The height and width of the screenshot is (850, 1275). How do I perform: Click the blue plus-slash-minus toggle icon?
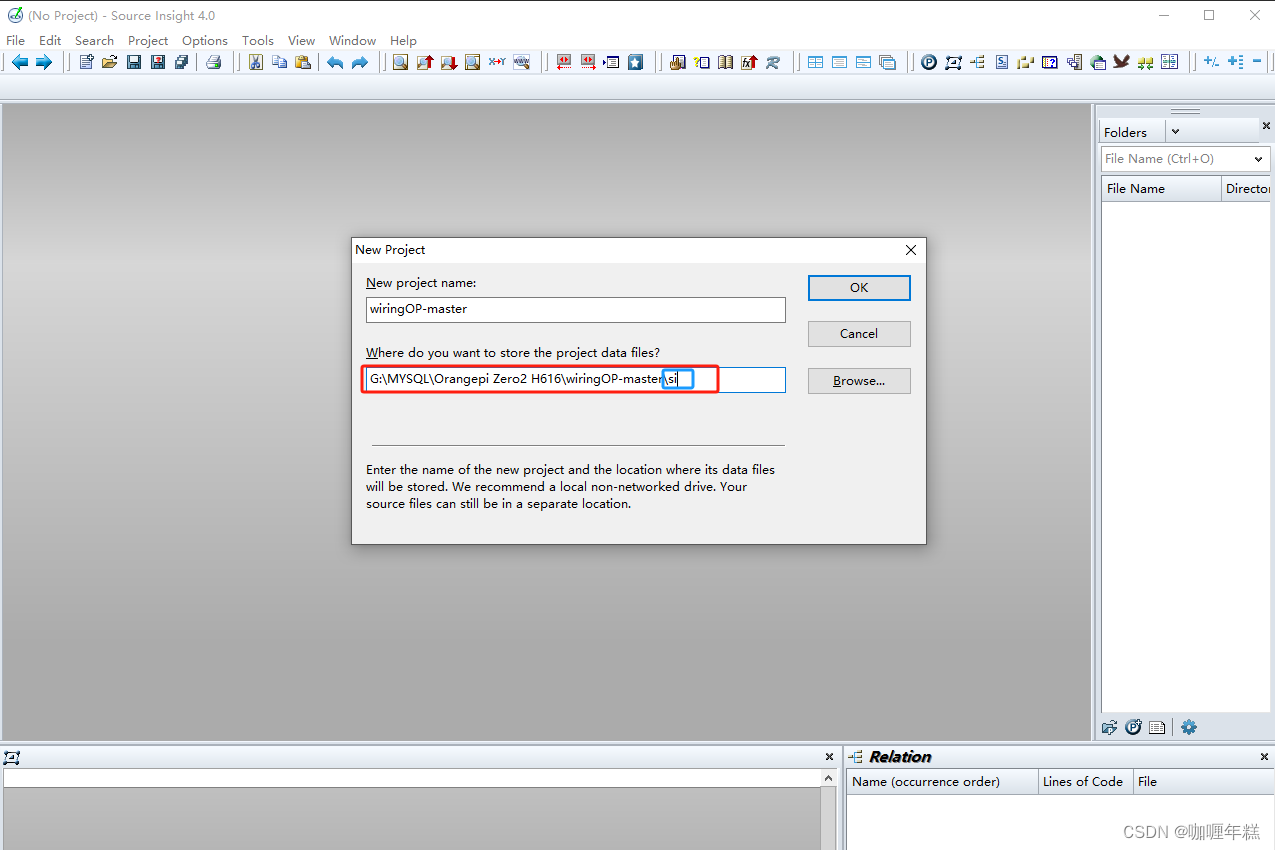point(1211,62)
